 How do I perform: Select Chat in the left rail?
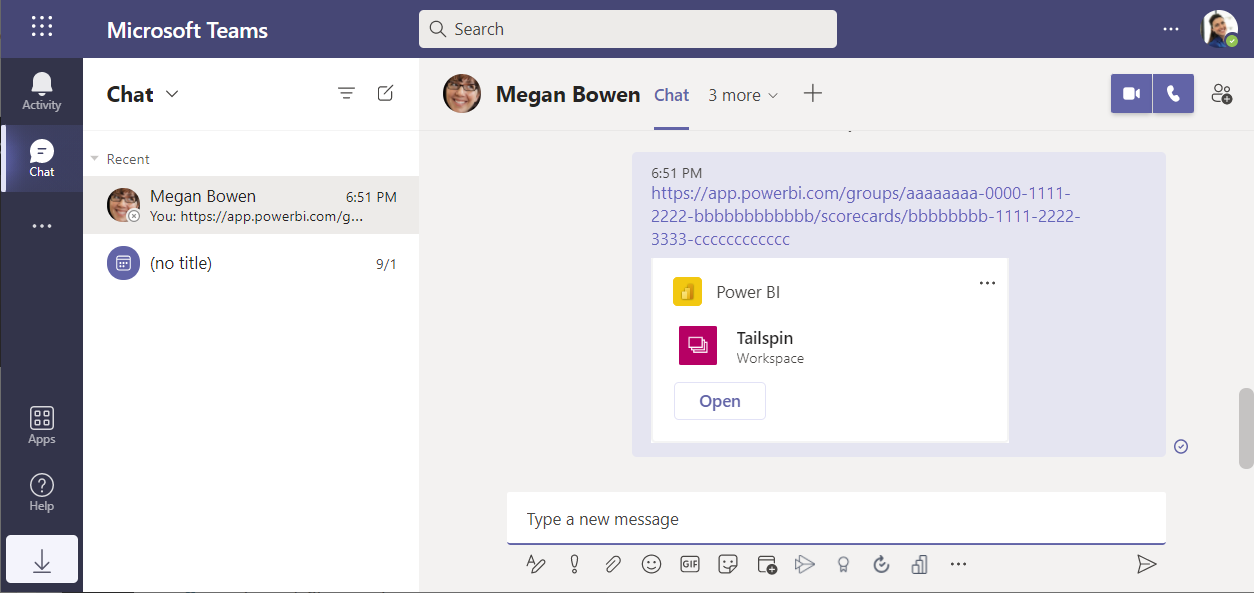[x=42, y=158]
